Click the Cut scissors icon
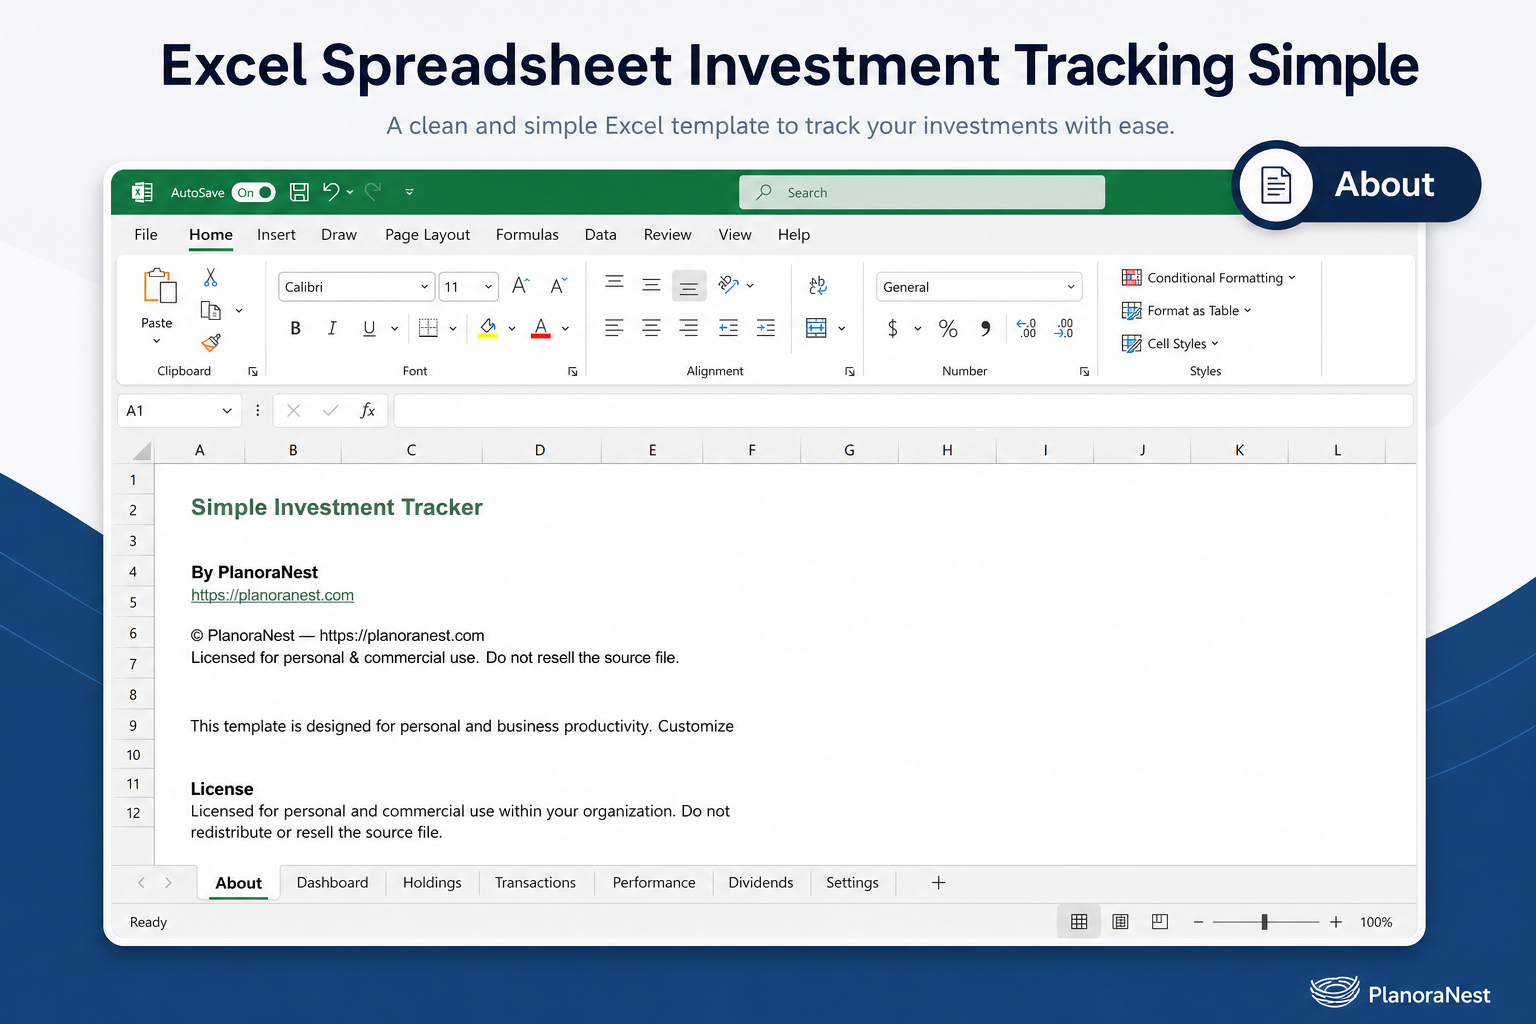This screenshot has height=1024, width=1536. 211,278
